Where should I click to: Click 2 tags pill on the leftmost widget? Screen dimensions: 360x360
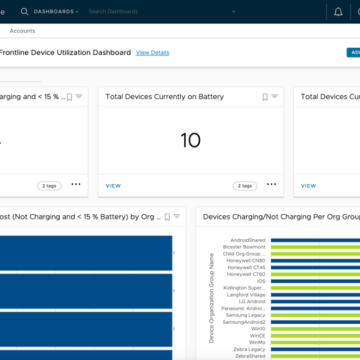point(49,186)
